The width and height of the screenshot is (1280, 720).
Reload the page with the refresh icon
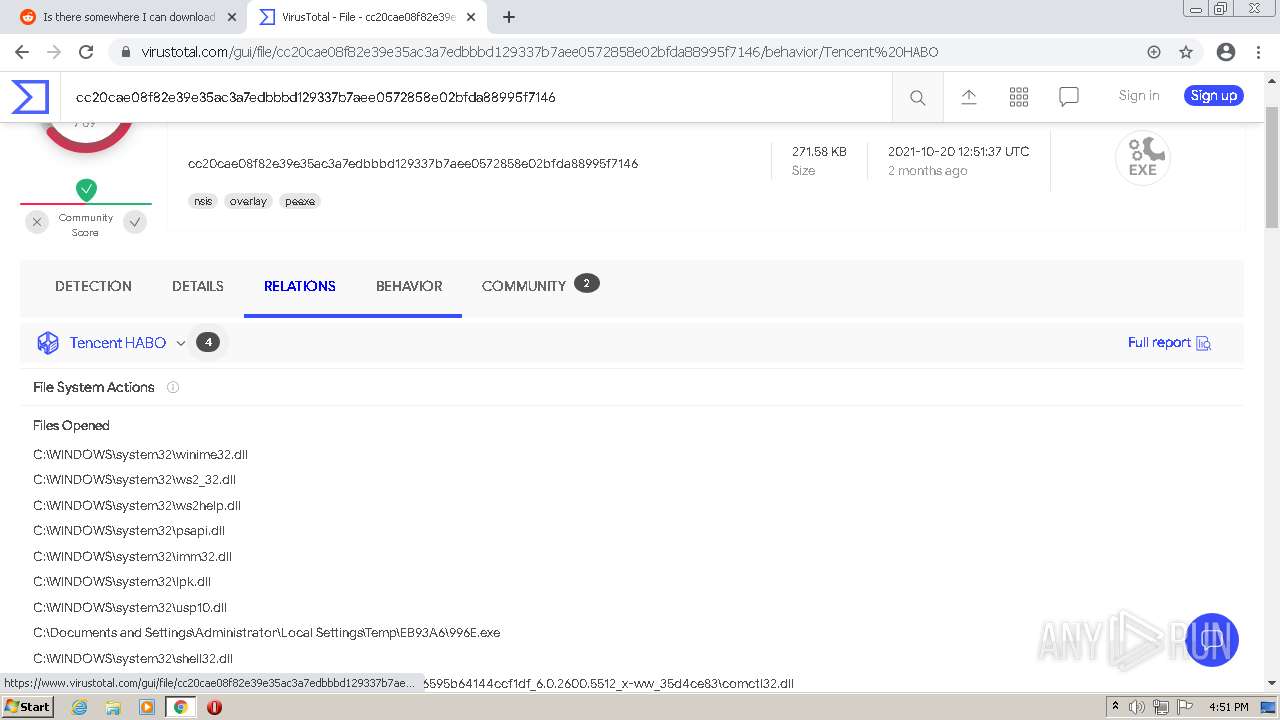[x=86, y=52]
